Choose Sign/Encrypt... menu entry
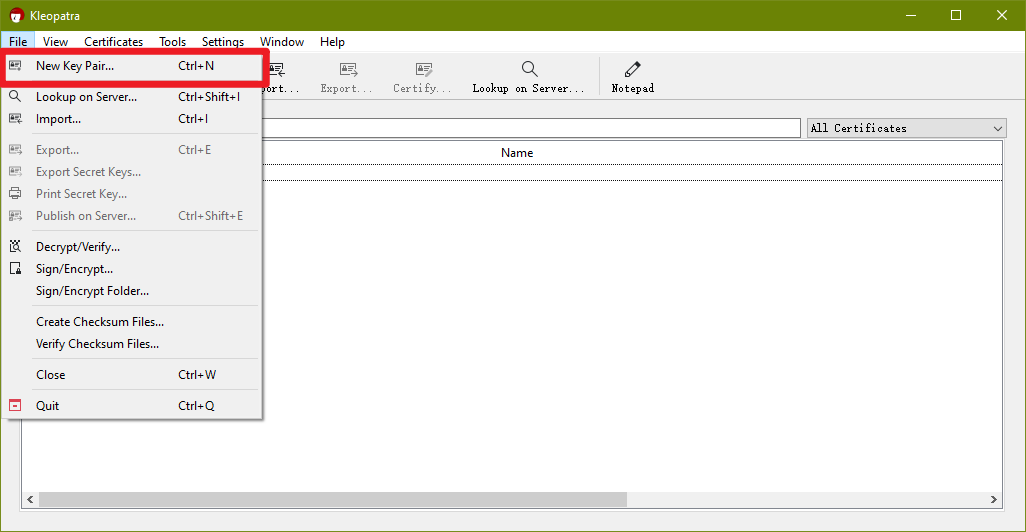 133,269
